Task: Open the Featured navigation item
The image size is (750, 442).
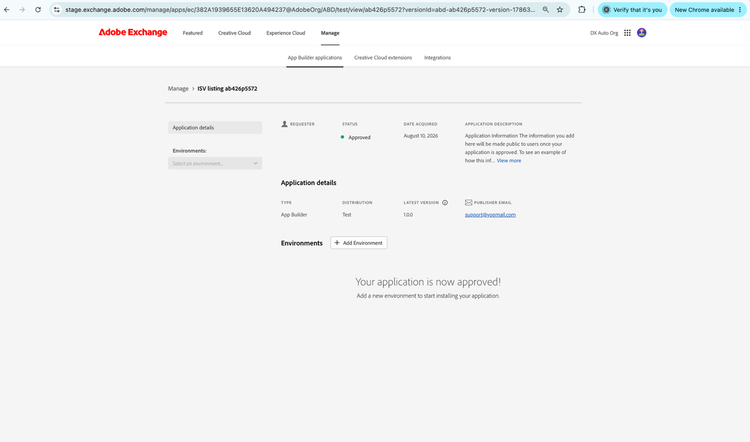Action: (x=193, y=33)
